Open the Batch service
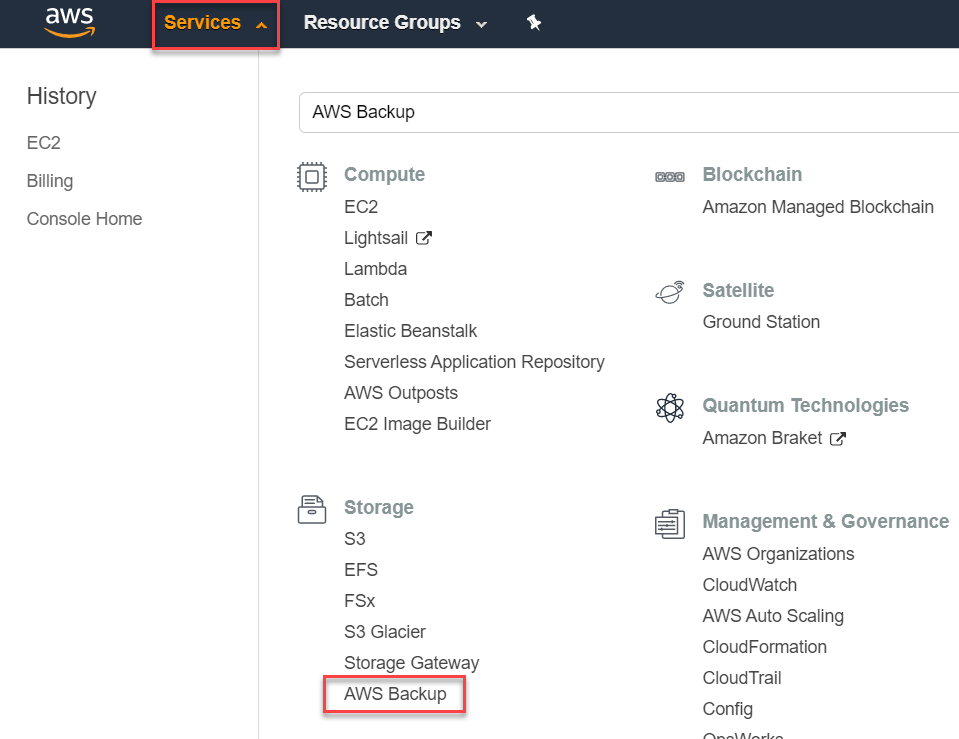Viewport: 959px width, 739px height. pos(366,300)
